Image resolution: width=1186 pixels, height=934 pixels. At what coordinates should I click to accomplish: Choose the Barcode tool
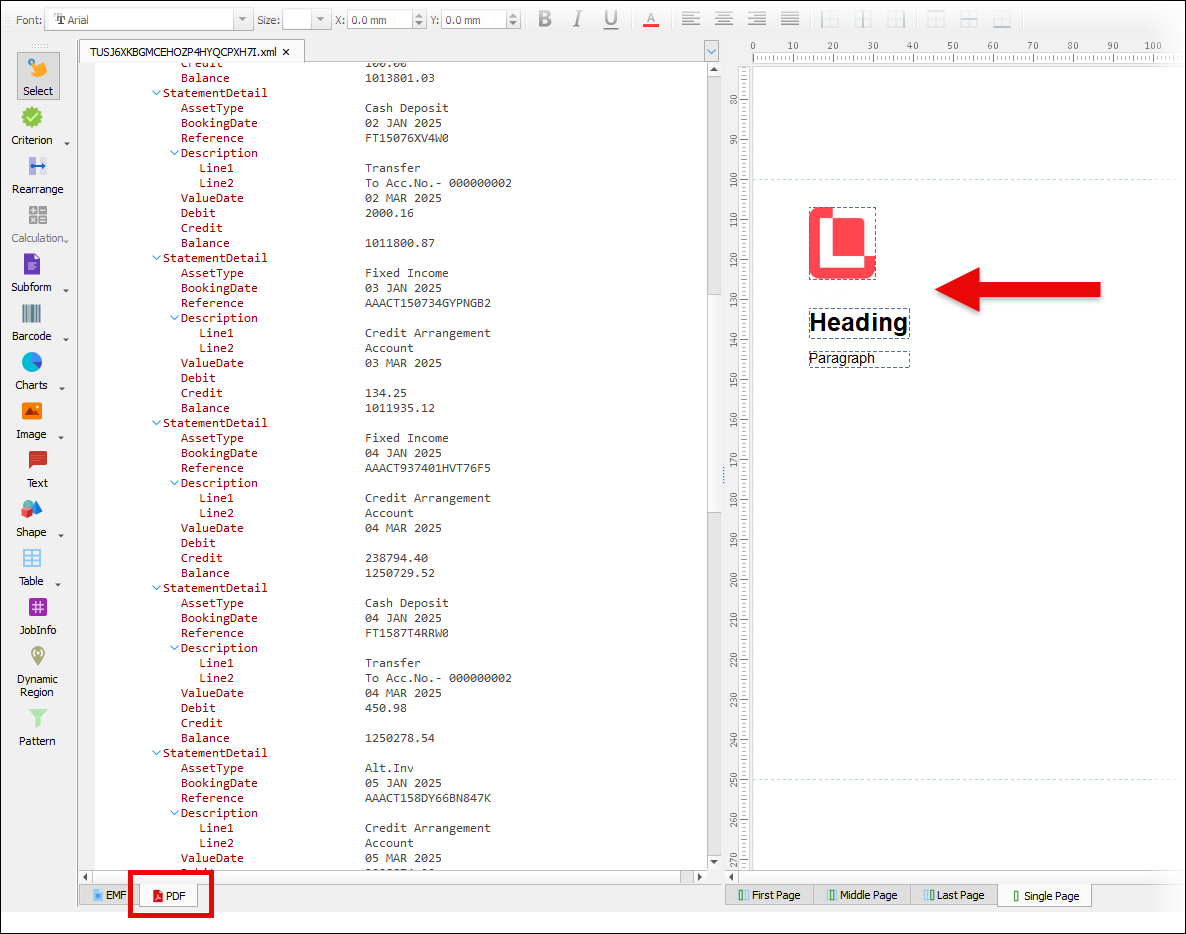pyautogui.click(x=32, y=323)
